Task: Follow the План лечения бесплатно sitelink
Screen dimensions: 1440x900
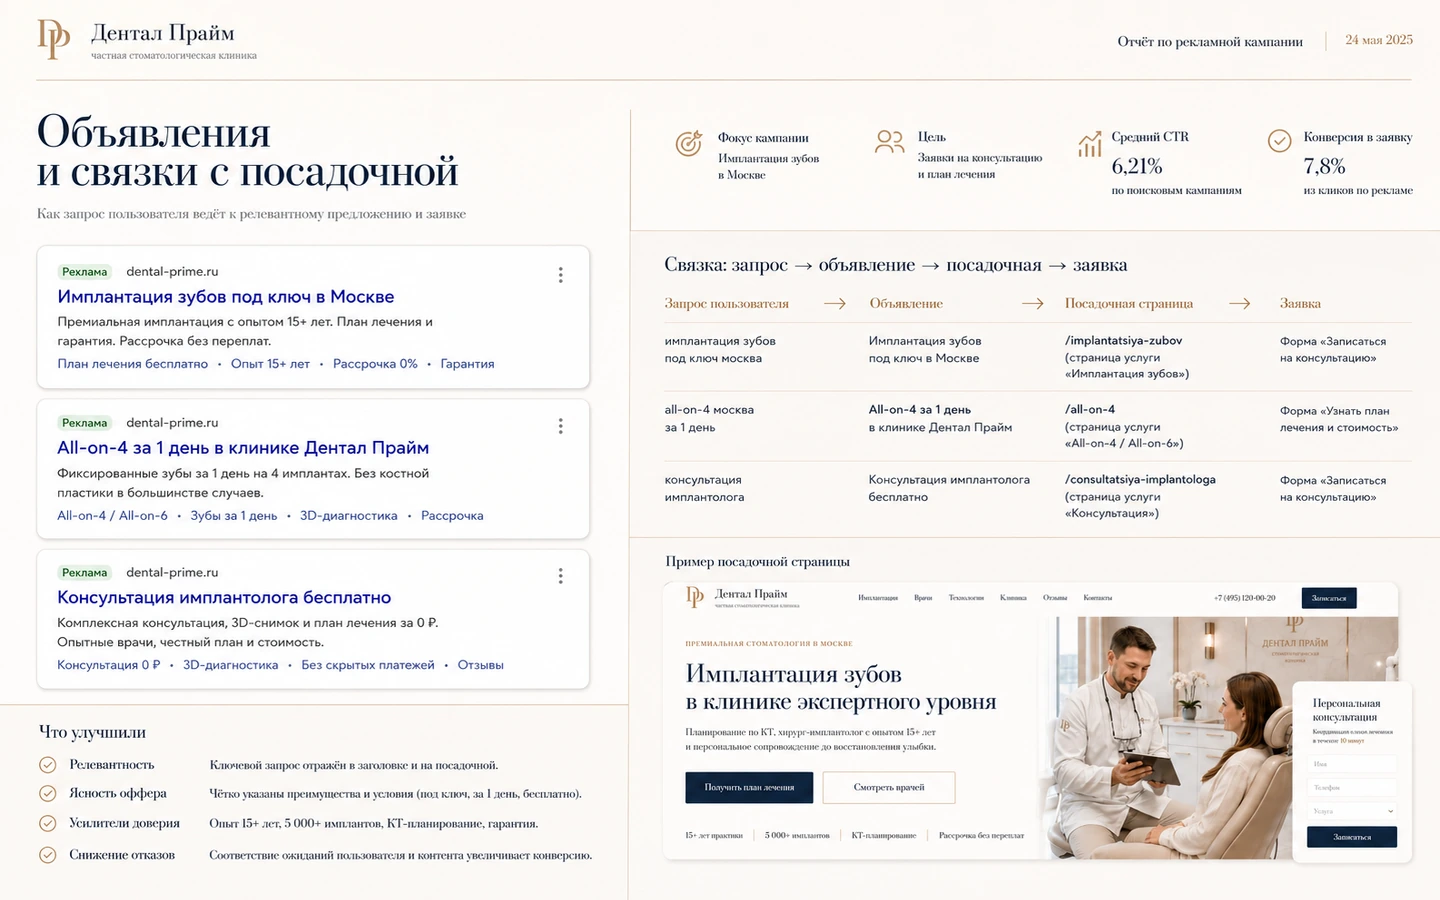Action: [x=133, y=364]
